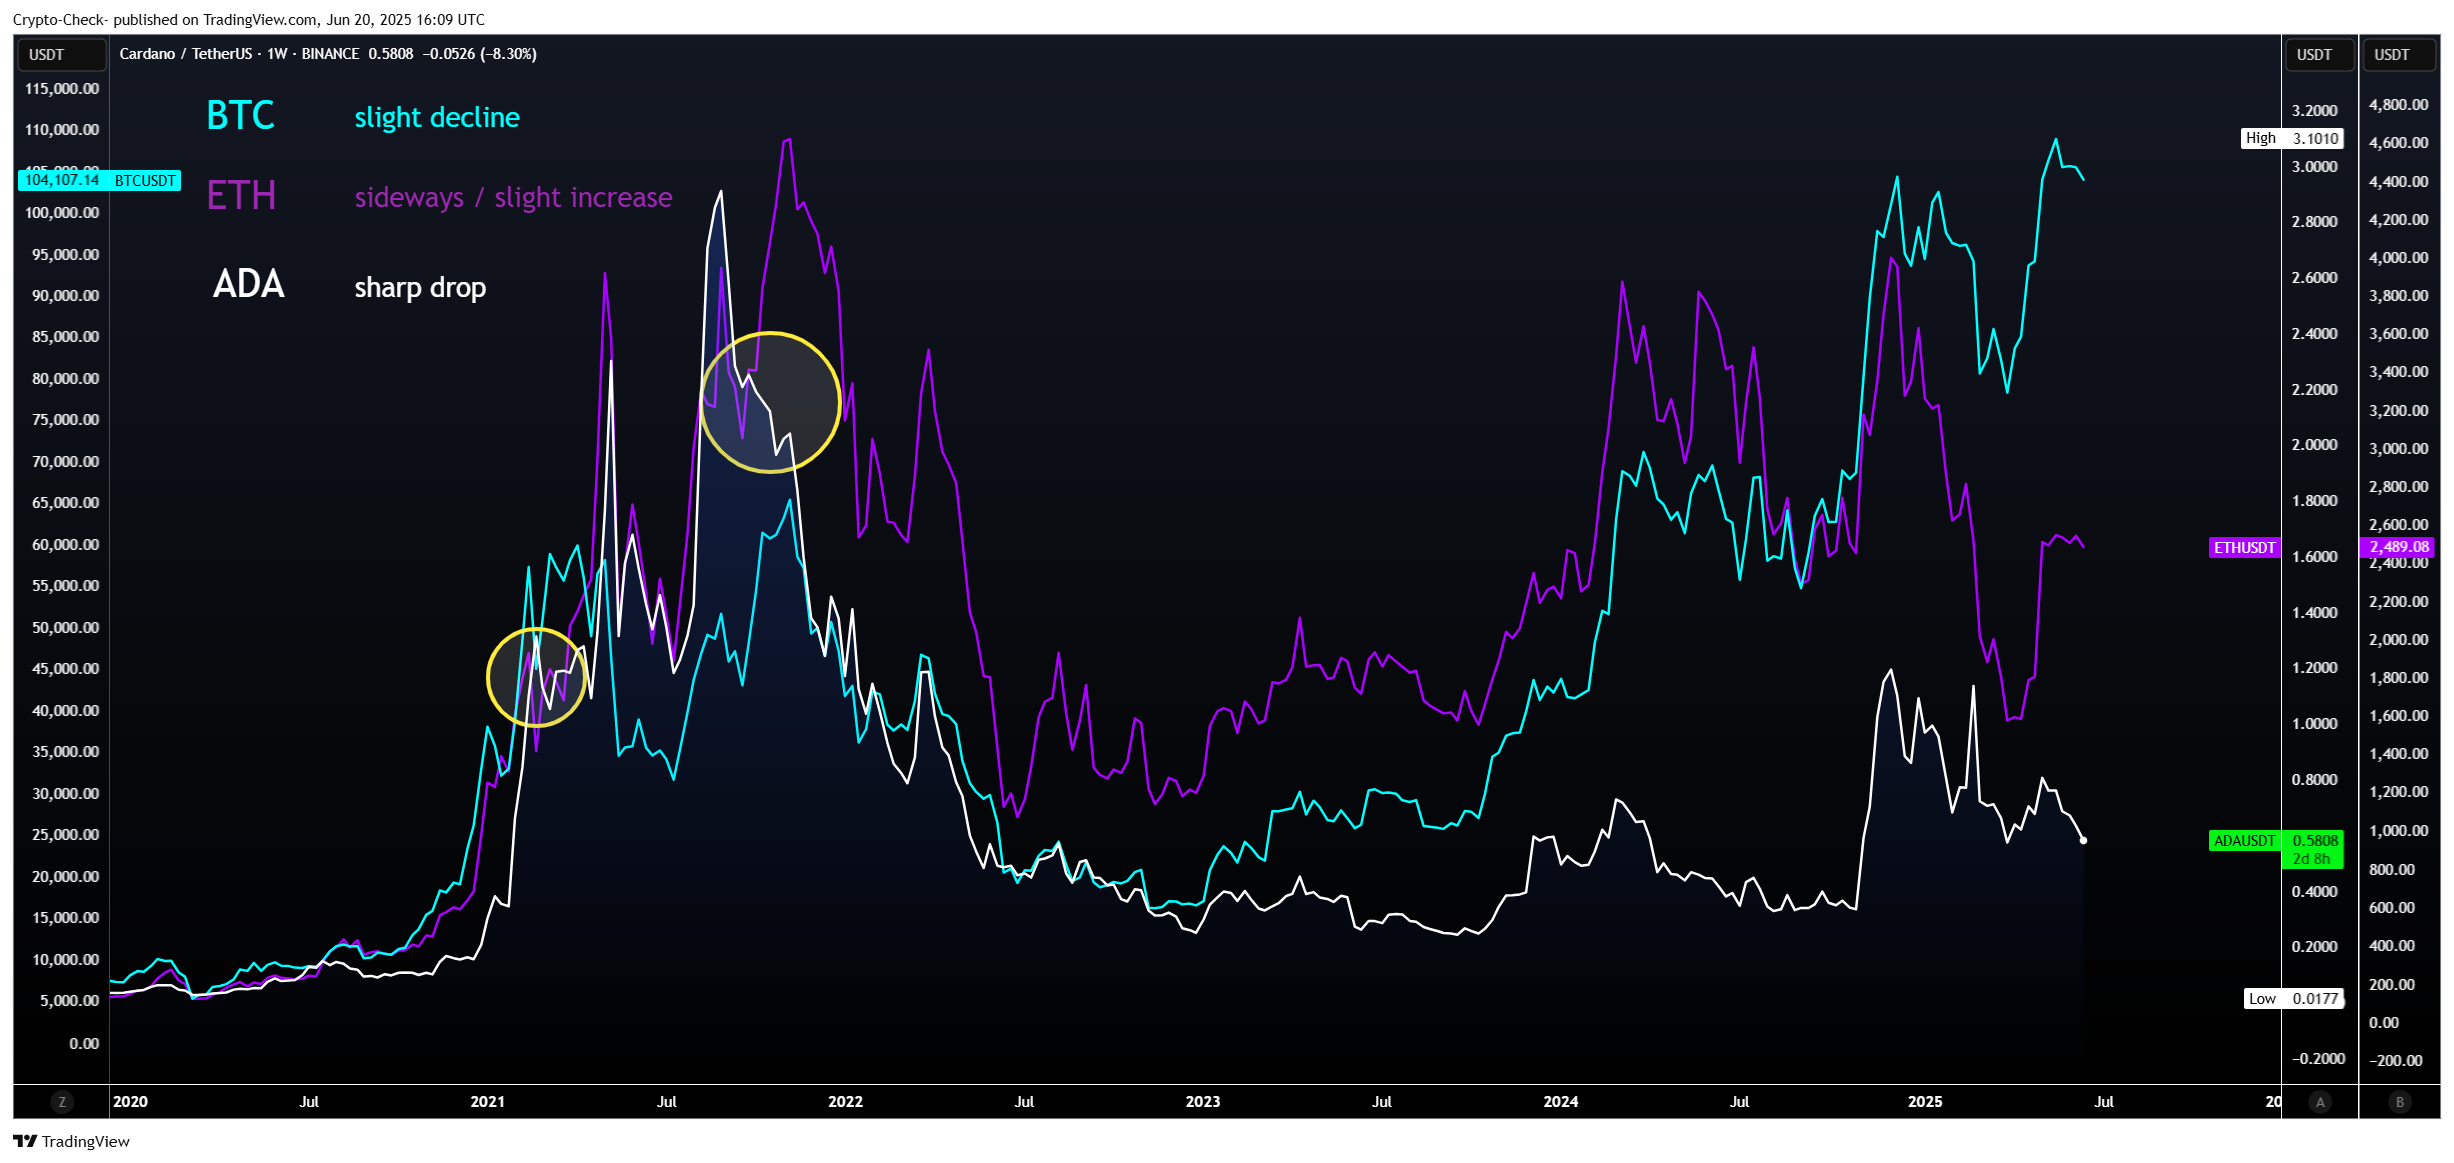Click the High 3.1010 marker
The height and width of the screenshot is (1163, 2454).
2292,138
